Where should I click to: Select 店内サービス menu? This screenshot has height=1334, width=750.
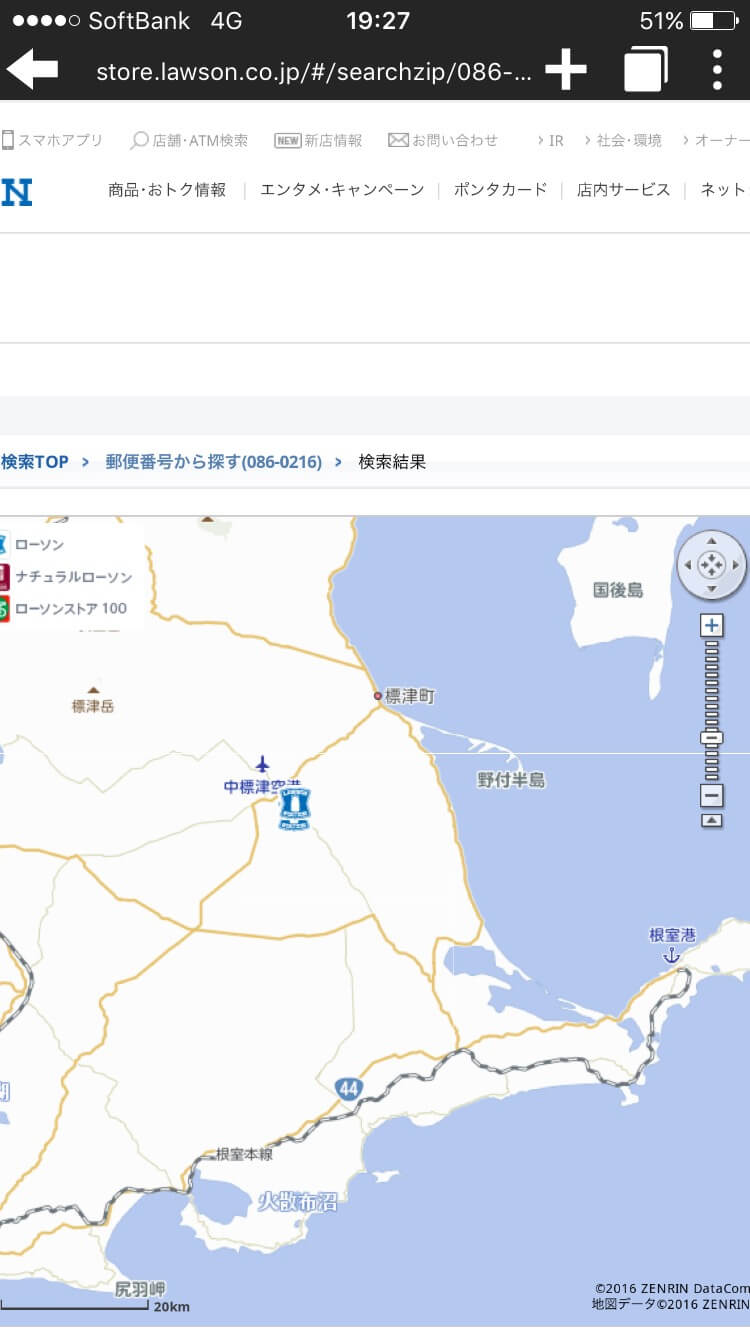(x=623, y=189)
